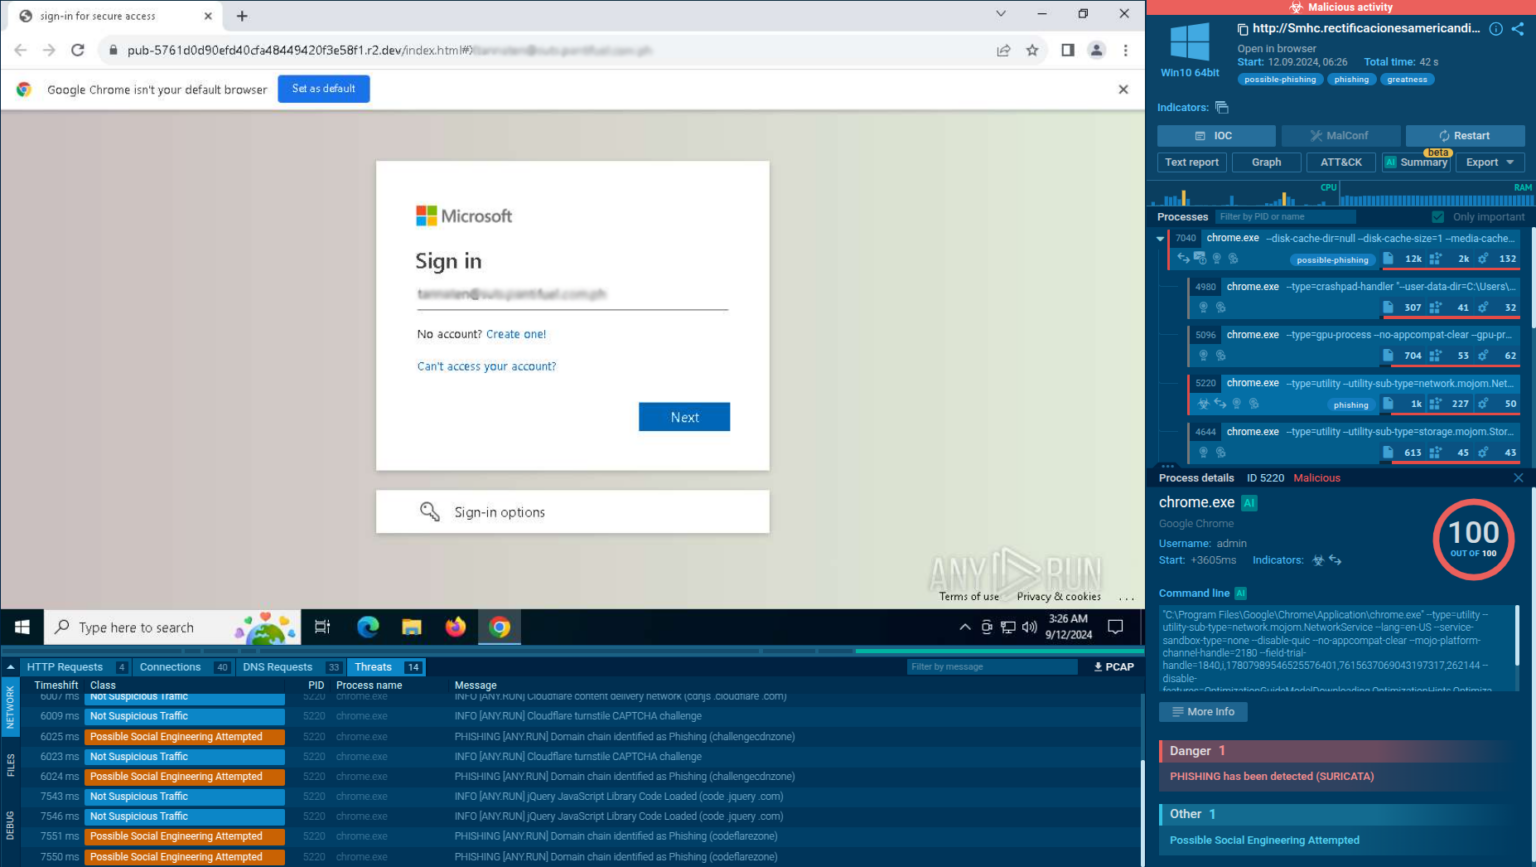Click the share icon next to task URL
This screenshot has width=1536, height=867.
click(1518, 29)
